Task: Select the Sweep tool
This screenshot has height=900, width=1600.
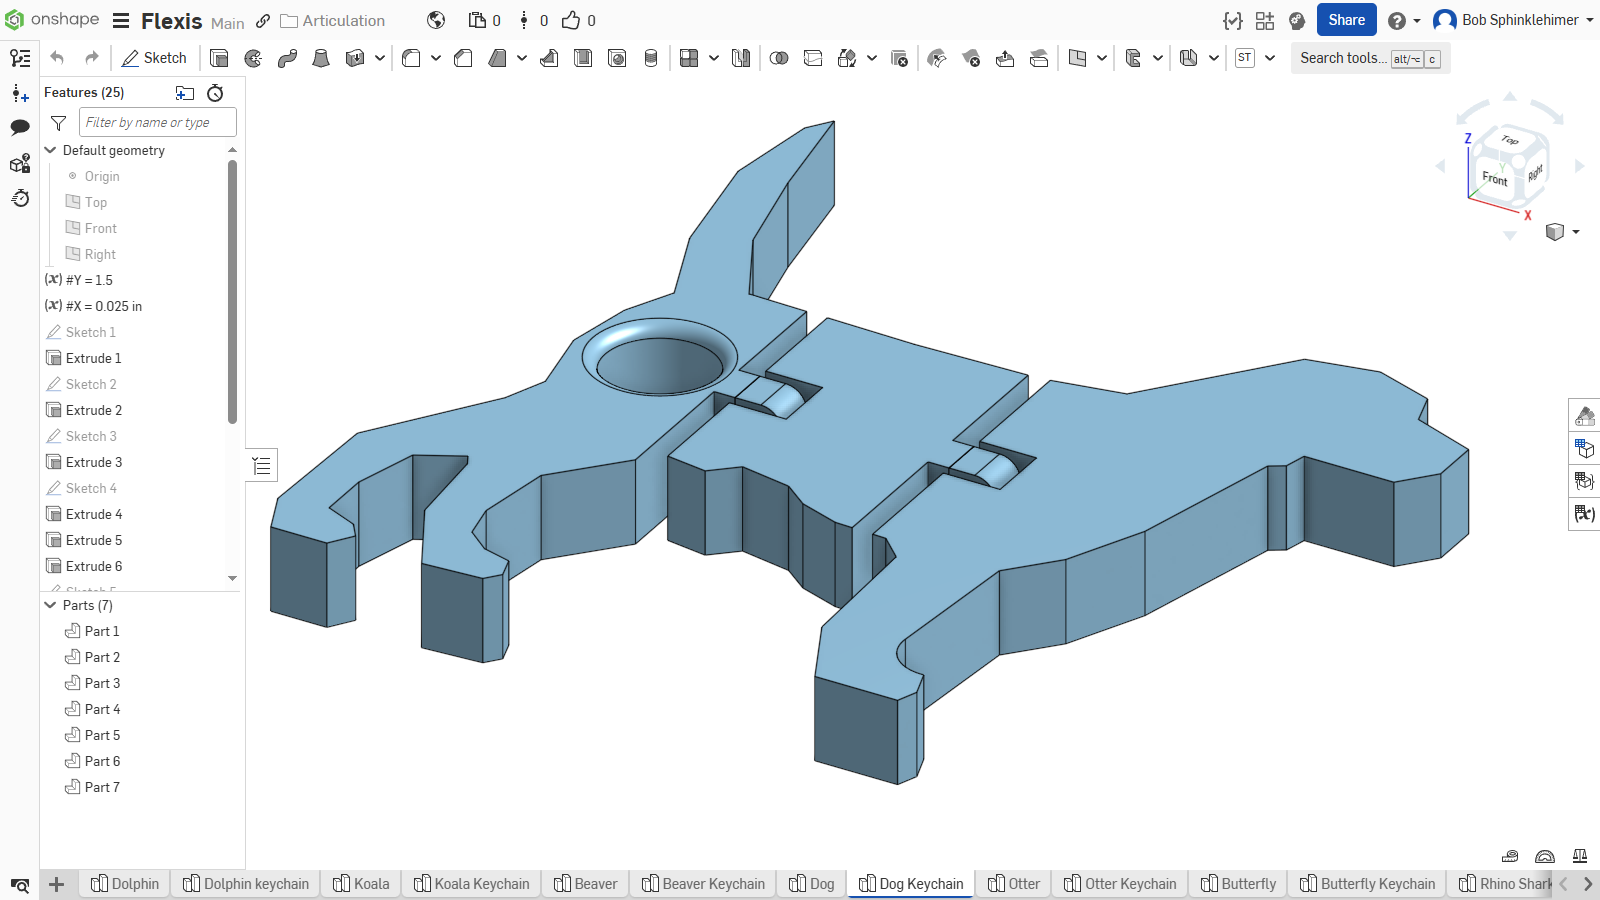Action: click(287, 58)
